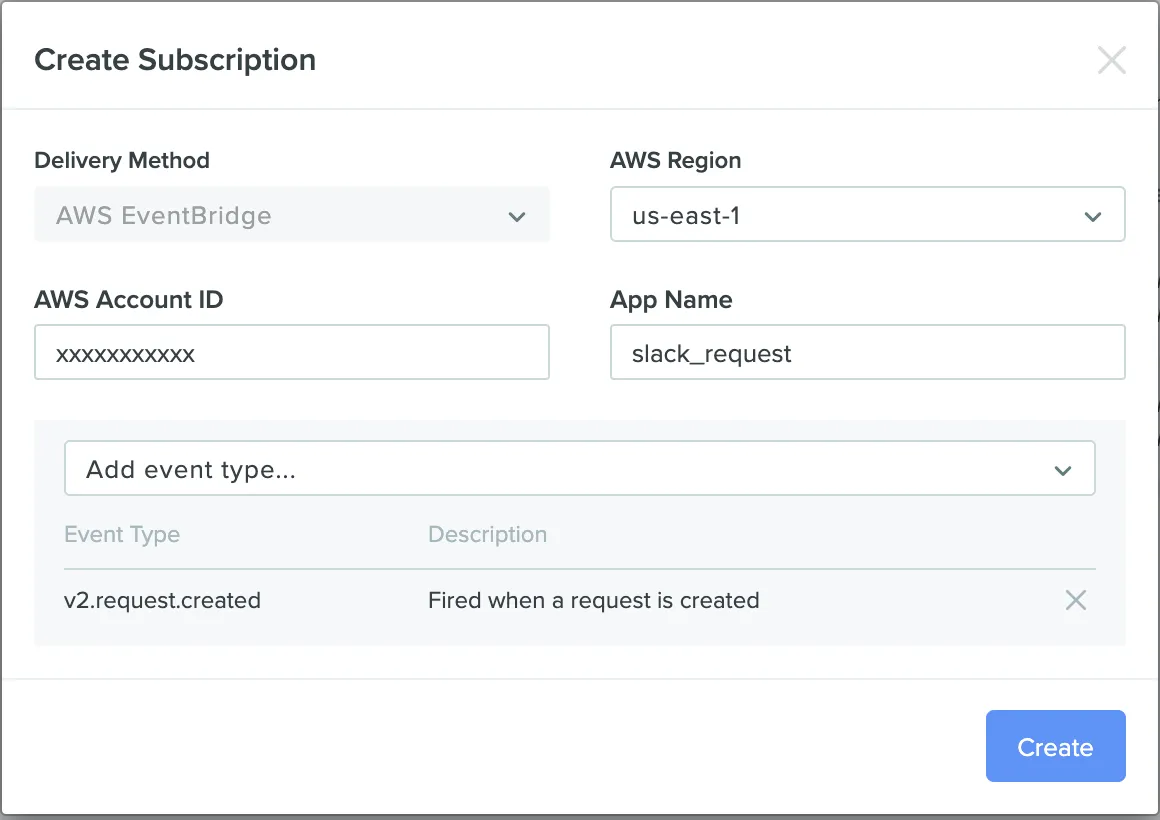Click the App Name label
1160x820 pixels.
point(671,299)
